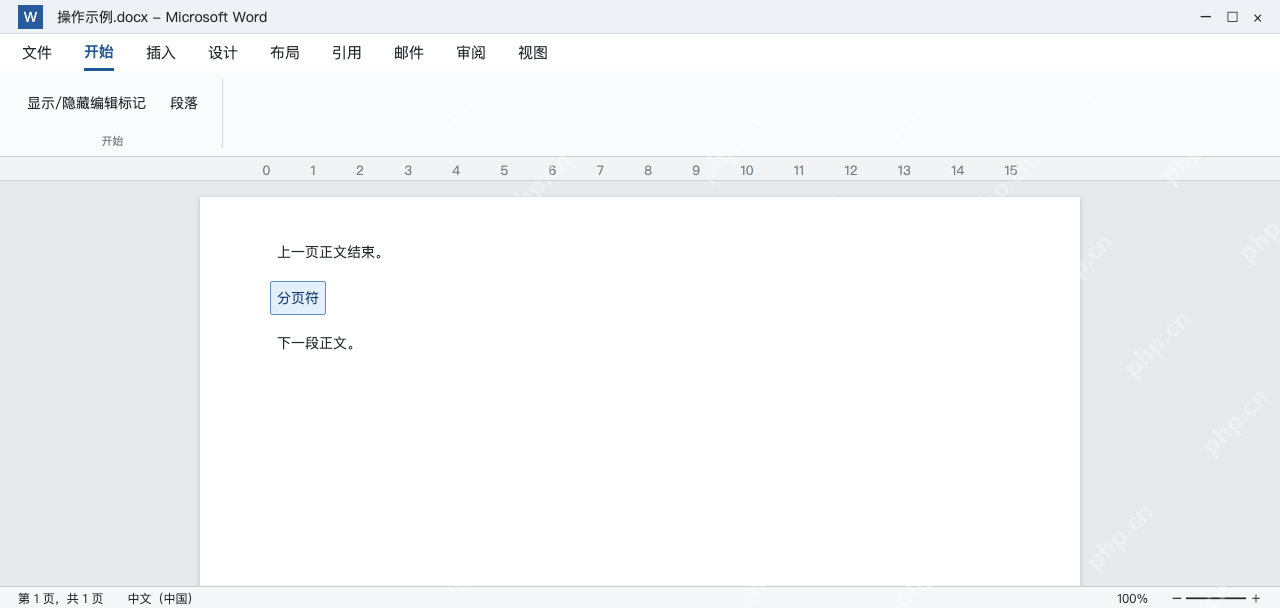The height and width of the screenshot is (608, 1280).
Task: Click the text 上一页正文结束。
Action: coord(331,252)
